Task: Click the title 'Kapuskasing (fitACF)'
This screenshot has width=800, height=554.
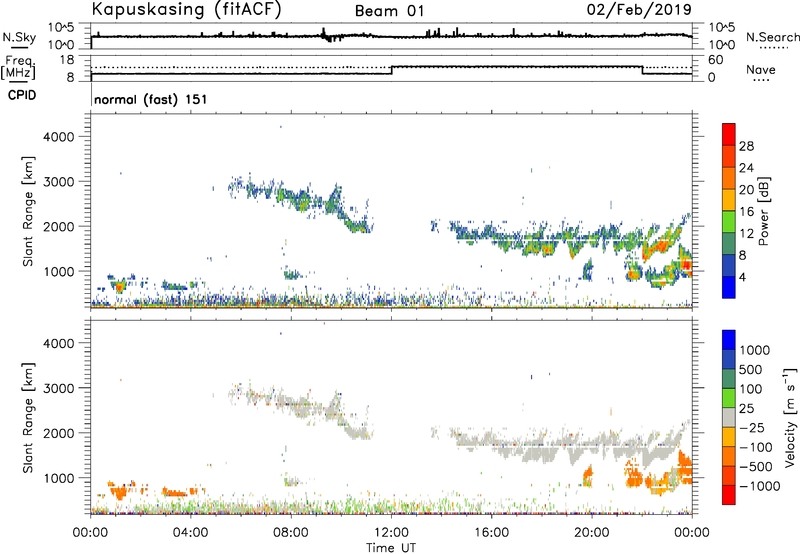Action: click(x=186, y=9)
